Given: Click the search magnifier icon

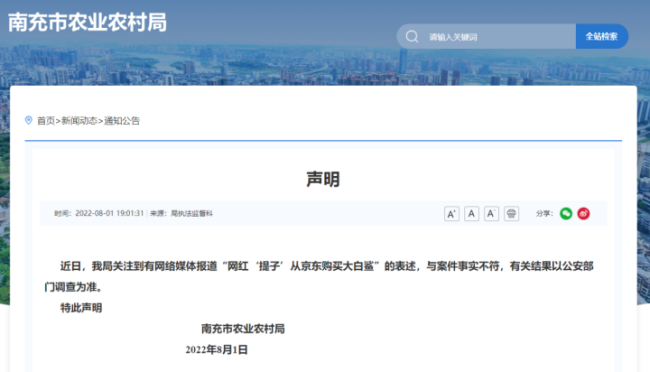Looking at the screenshot, I should tap(412, 36).
